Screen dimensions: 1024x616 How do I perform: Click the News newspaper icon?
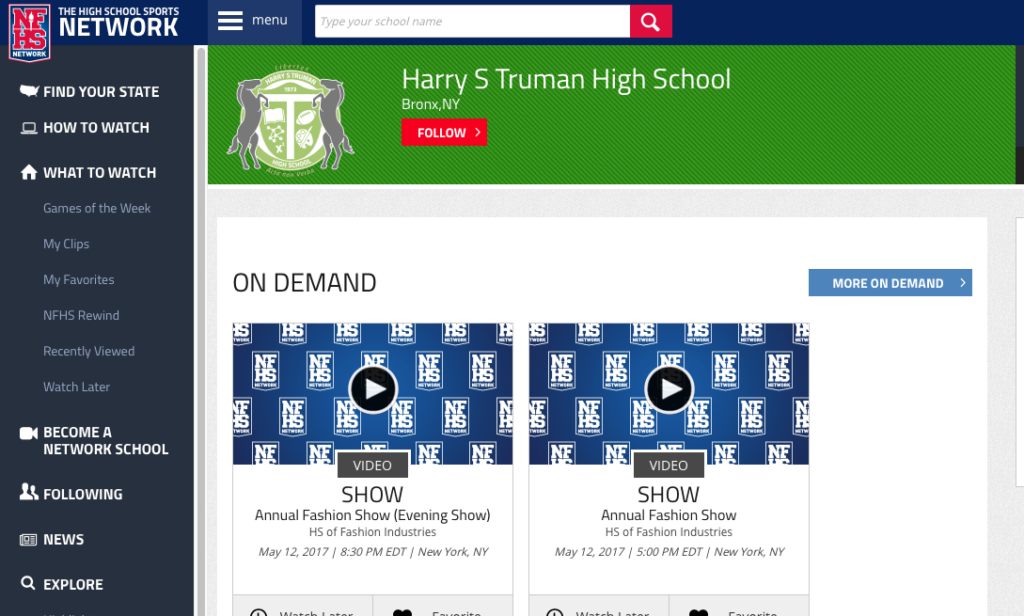click(28, 540)
